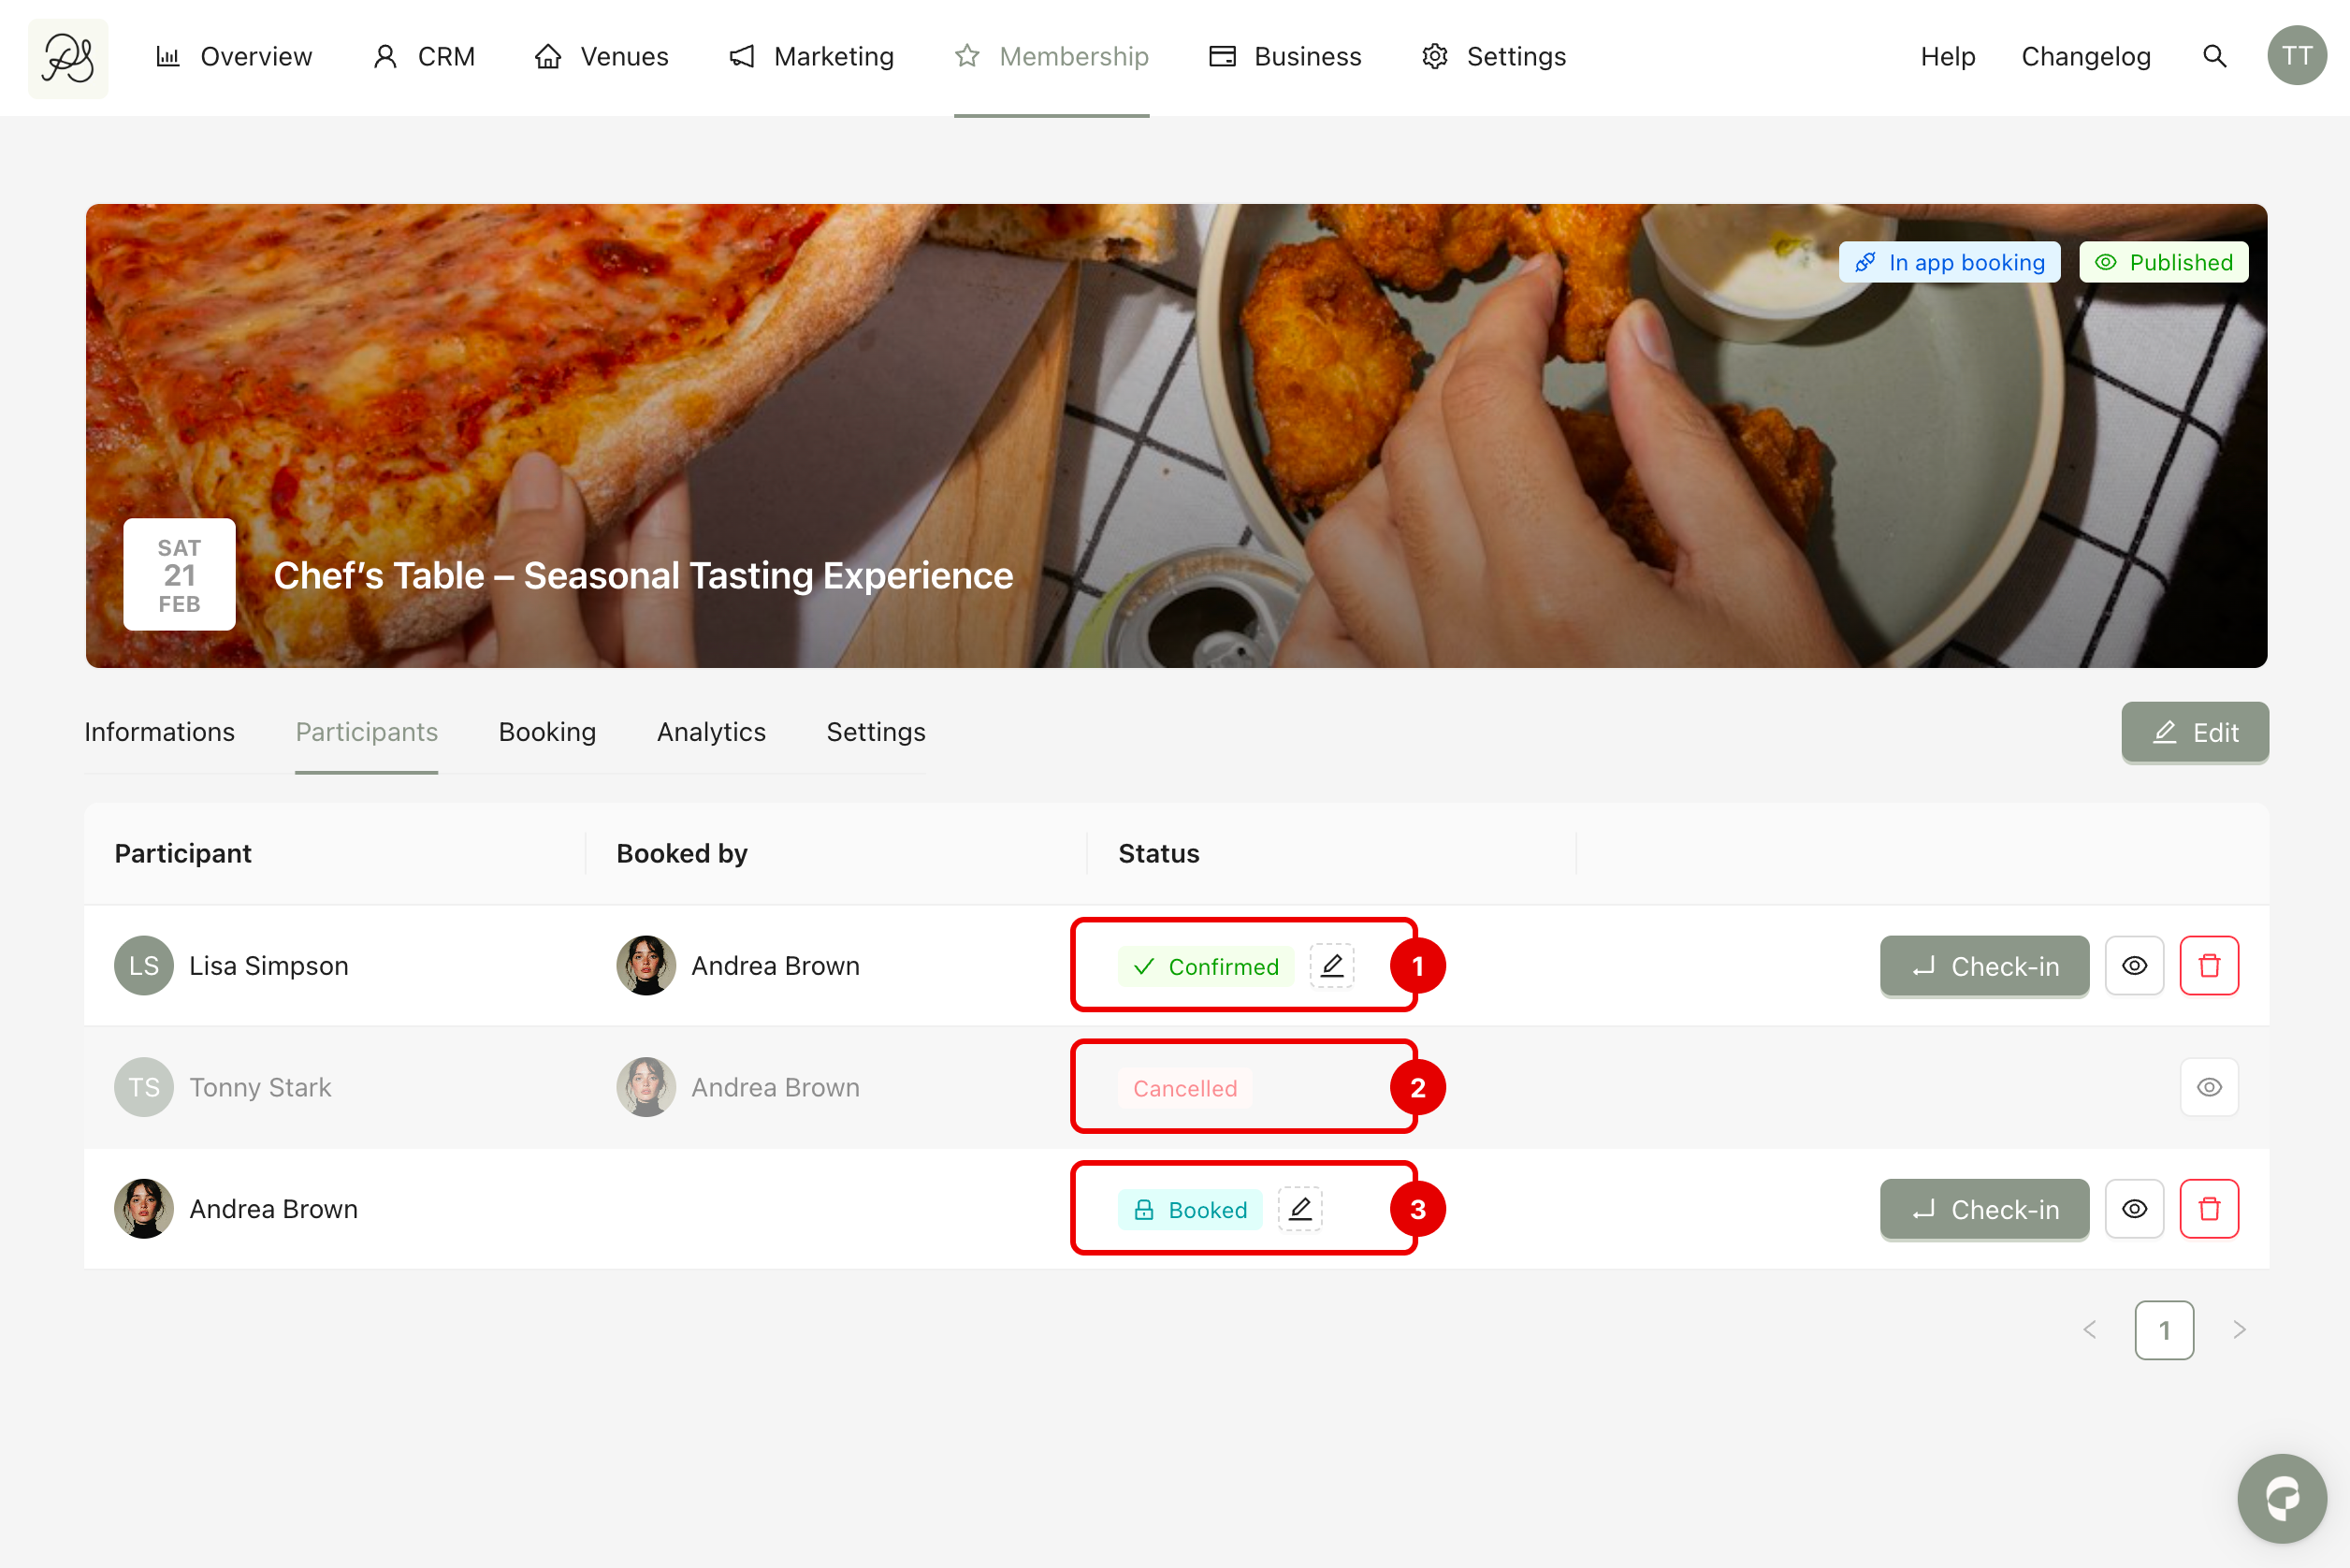The width and height of the screenshot is (2350, 1568).
Task: Go to next page chevron
Action: [2239, 1330]
